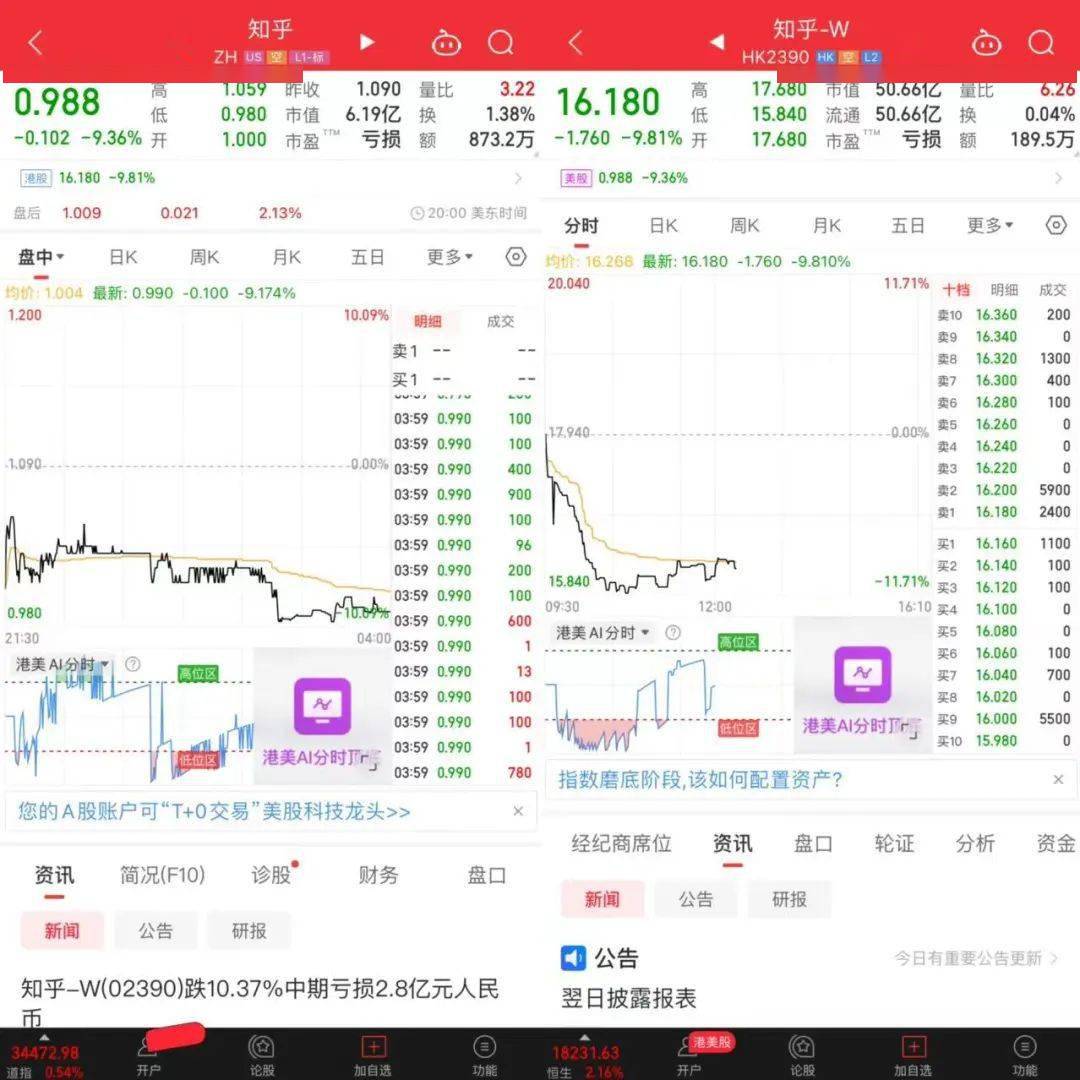1080x1080 pixels.
Task: Open 翌日披露报表 announcement
Action: coord(629,998)
